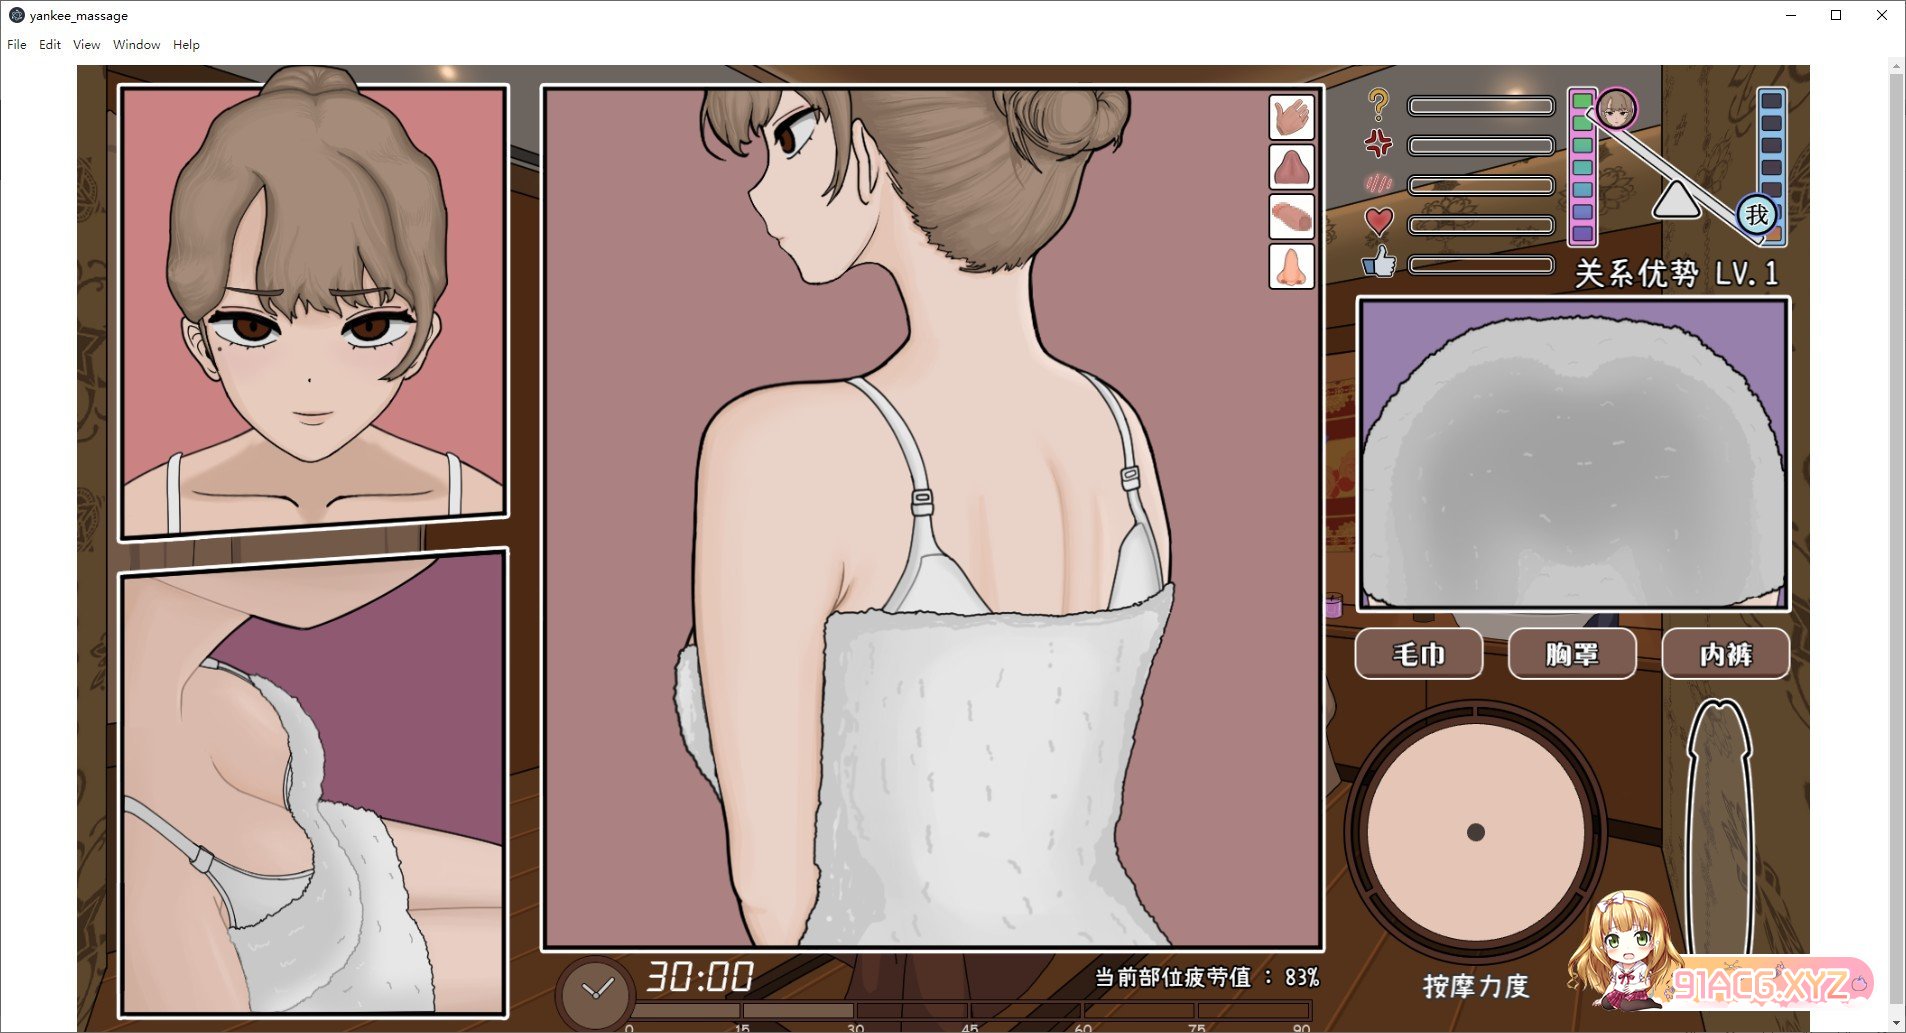Open the Window menu
This screenshot has width=1906, height=1033.
(136, 45)
